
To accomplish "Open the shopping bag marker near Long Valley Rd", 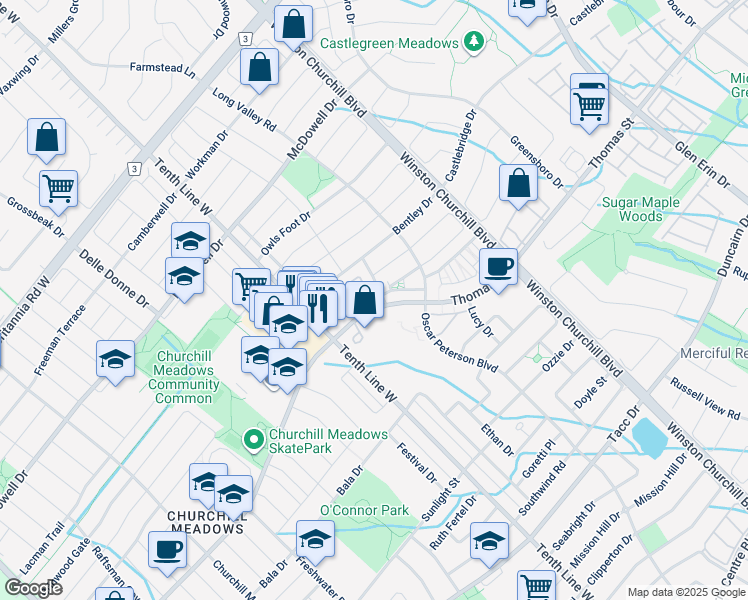I will (x=259, y=67).
